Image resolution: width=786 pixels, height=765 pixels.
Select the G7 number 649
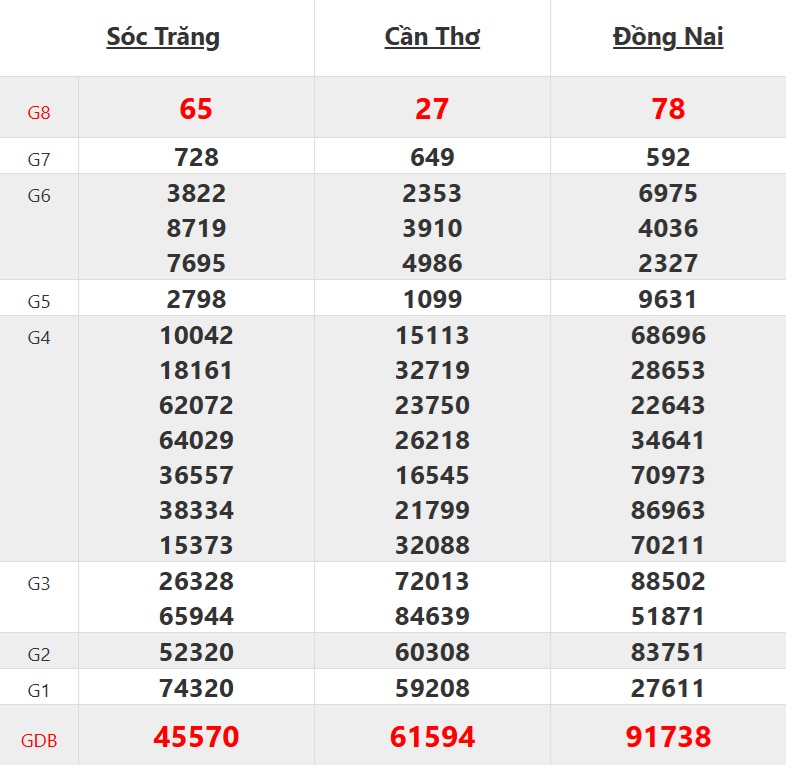(x=432, y=157)
